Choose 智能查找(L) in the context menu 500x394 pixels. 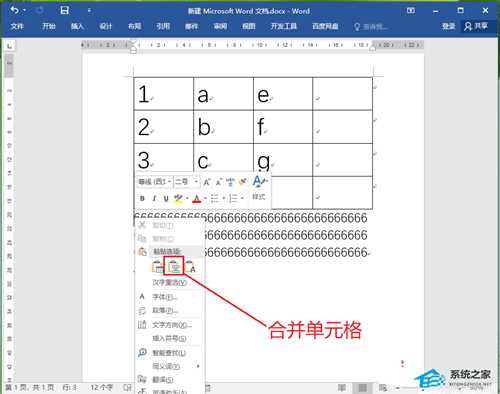169,353
